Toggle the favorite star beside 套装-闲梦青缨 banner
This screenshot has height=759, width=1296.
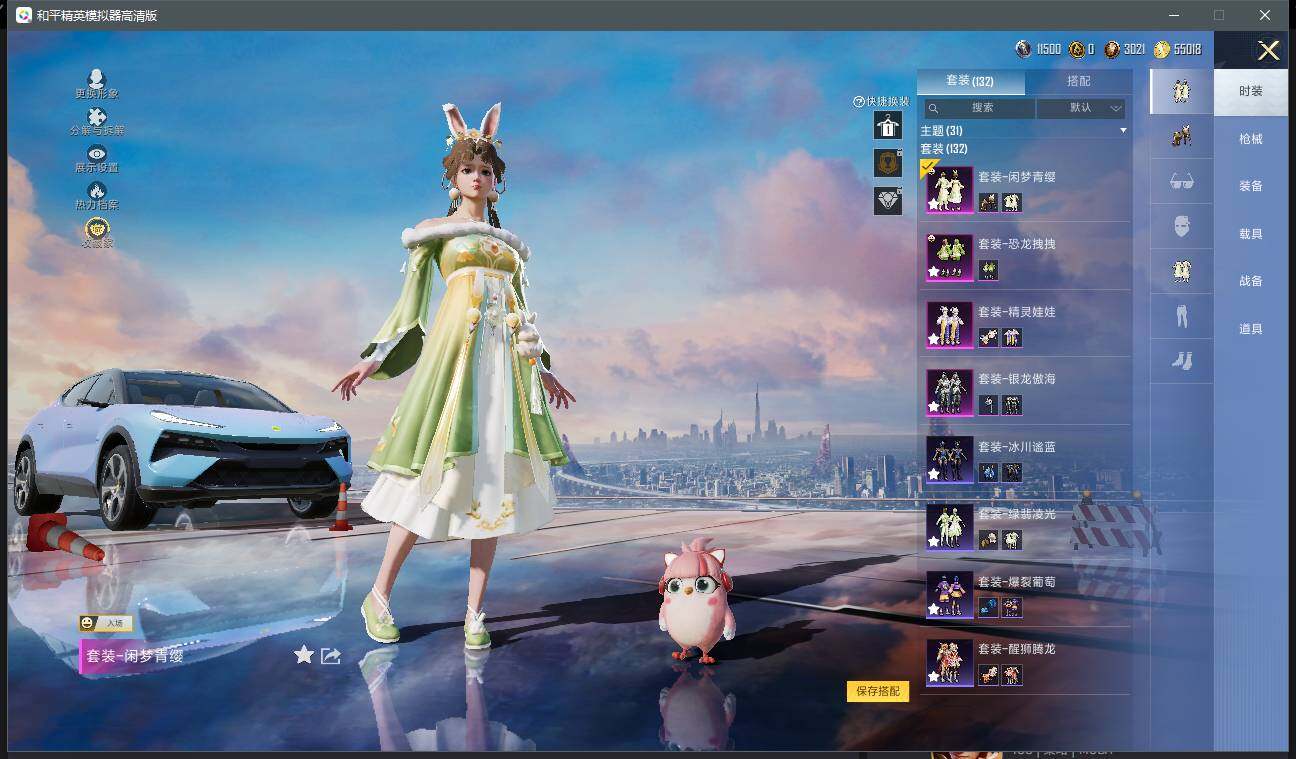(304, 655)
